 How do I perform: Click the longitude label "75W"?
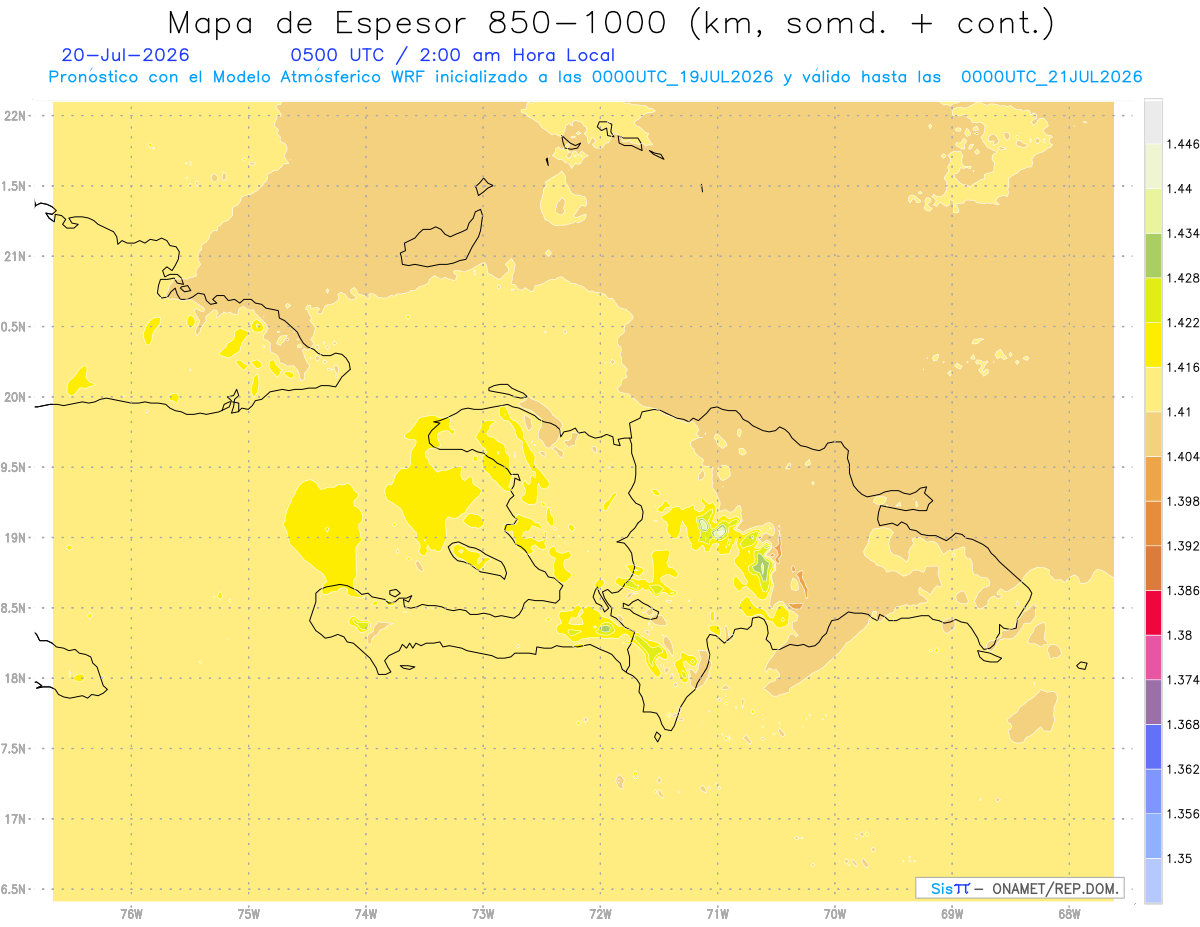coord(249,914)
